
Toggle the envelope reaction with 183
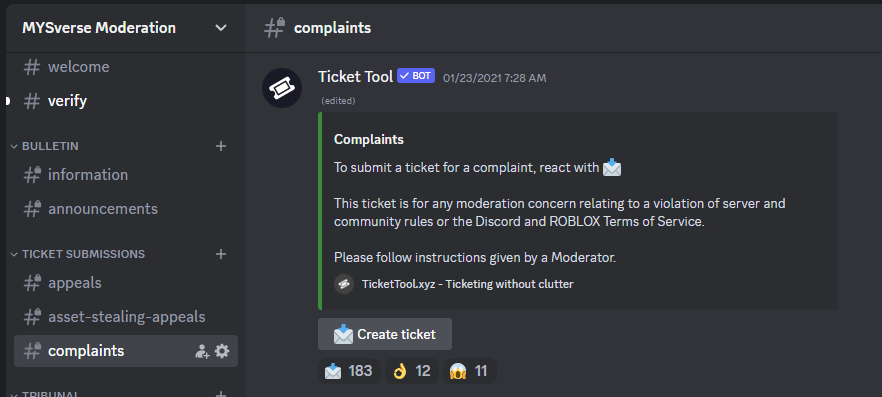(349, 371)
